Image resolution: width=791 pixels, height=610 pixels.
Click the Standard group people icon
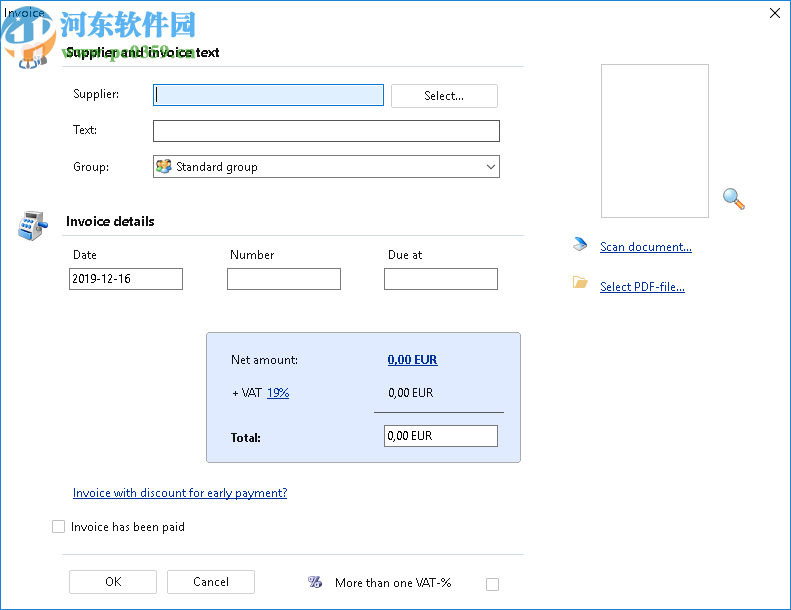(163, 166)
